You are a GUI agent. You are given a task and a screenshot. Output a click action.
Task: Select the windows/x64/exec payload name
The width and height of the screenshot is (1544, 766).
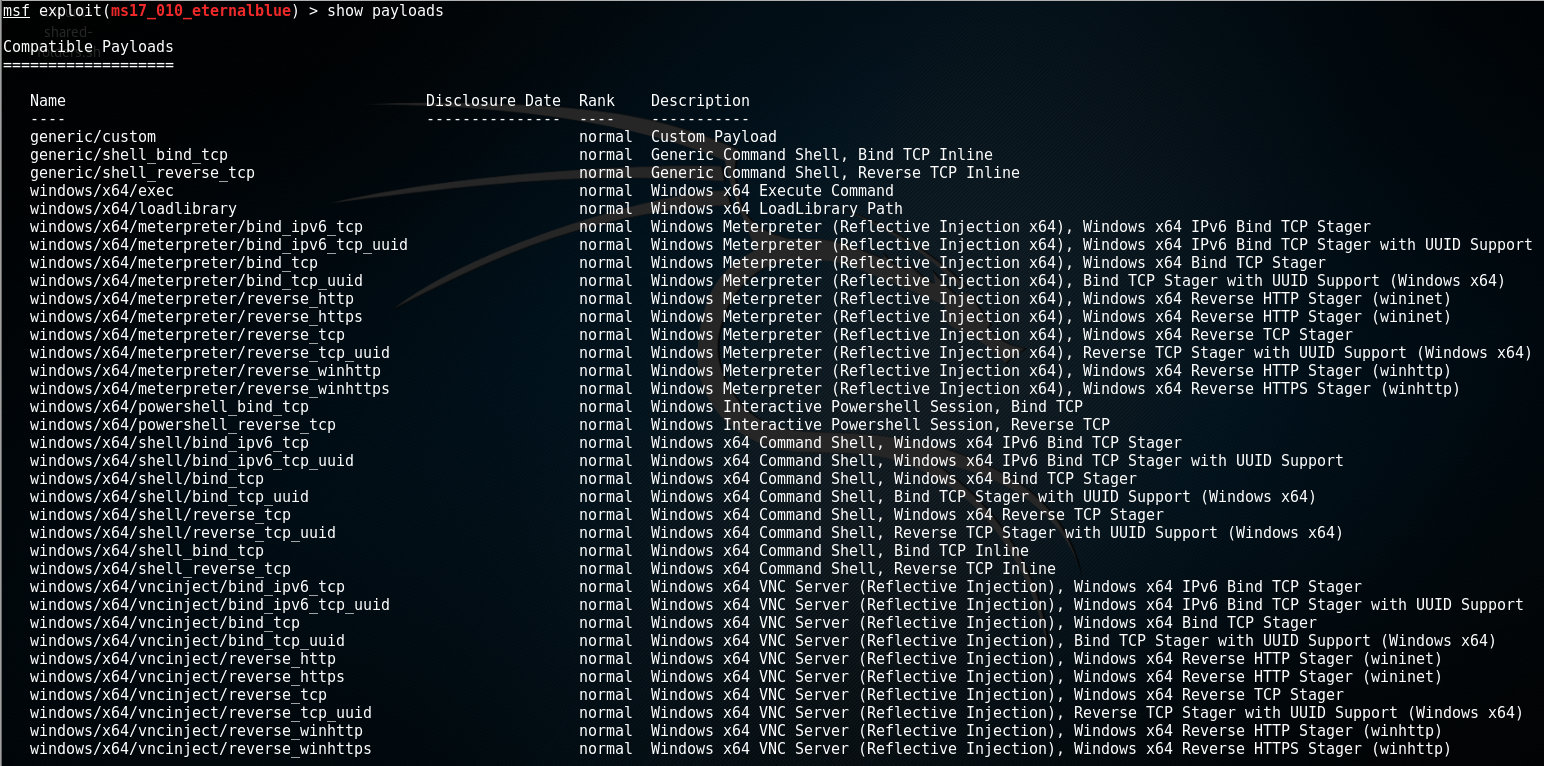click(102, 191)
